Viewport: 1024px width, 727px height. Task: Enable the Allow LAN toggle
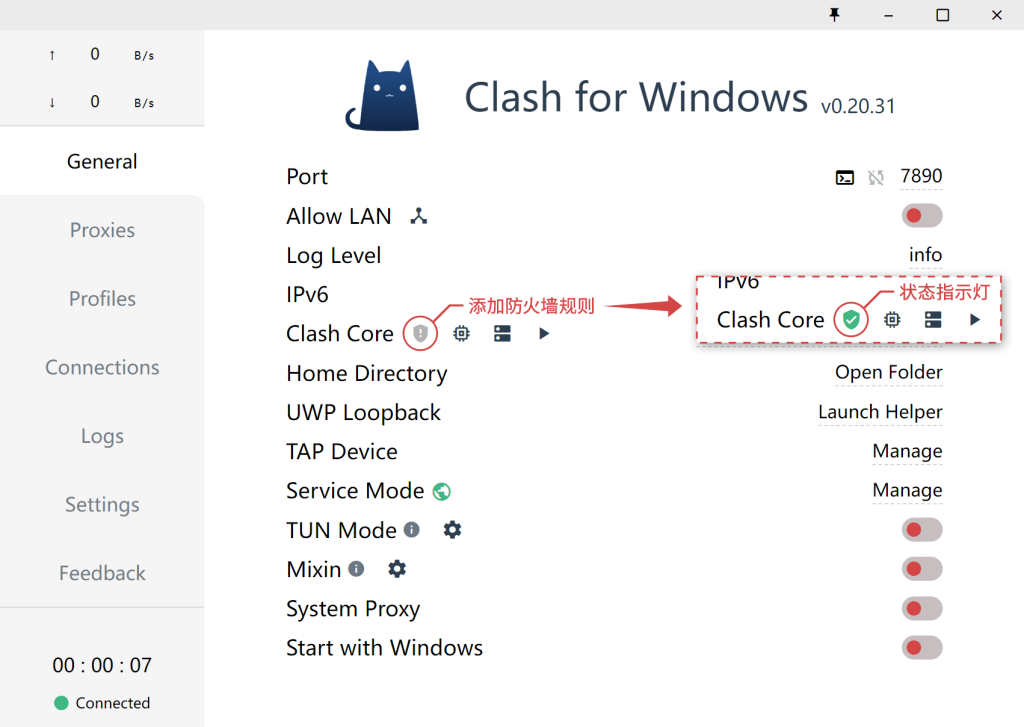pyautogui.click(x=921, y=216)
